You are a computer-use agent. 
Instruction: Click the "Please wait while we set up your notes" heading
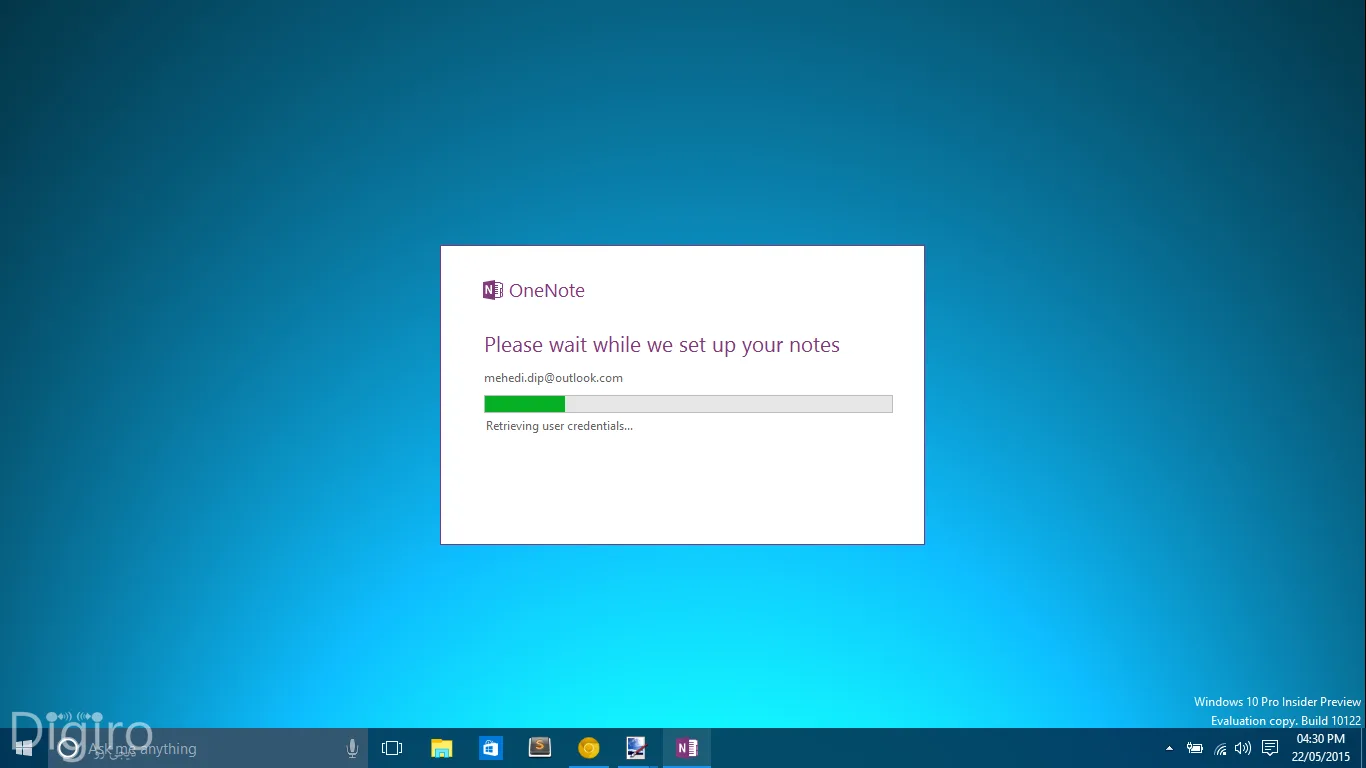(x=662, y=345)
